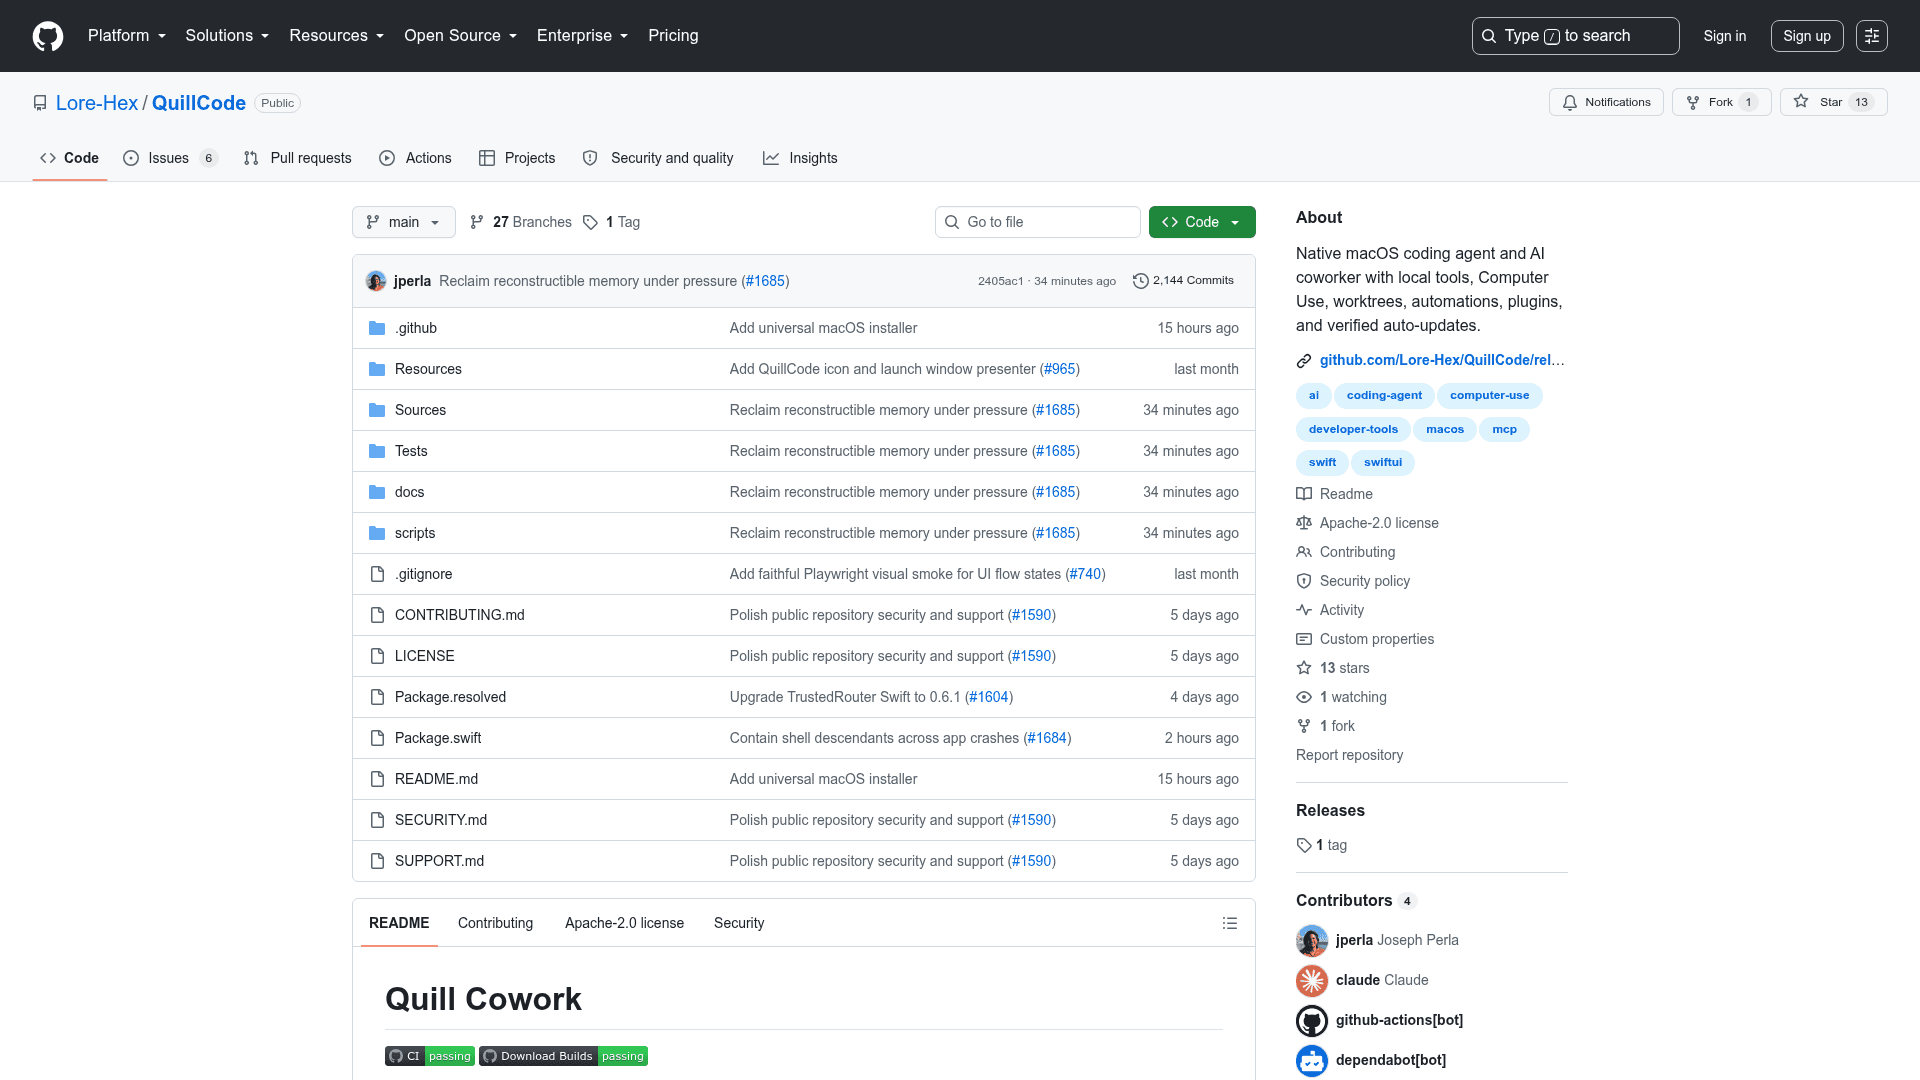Select the Contributing README tab

(495, 923)
